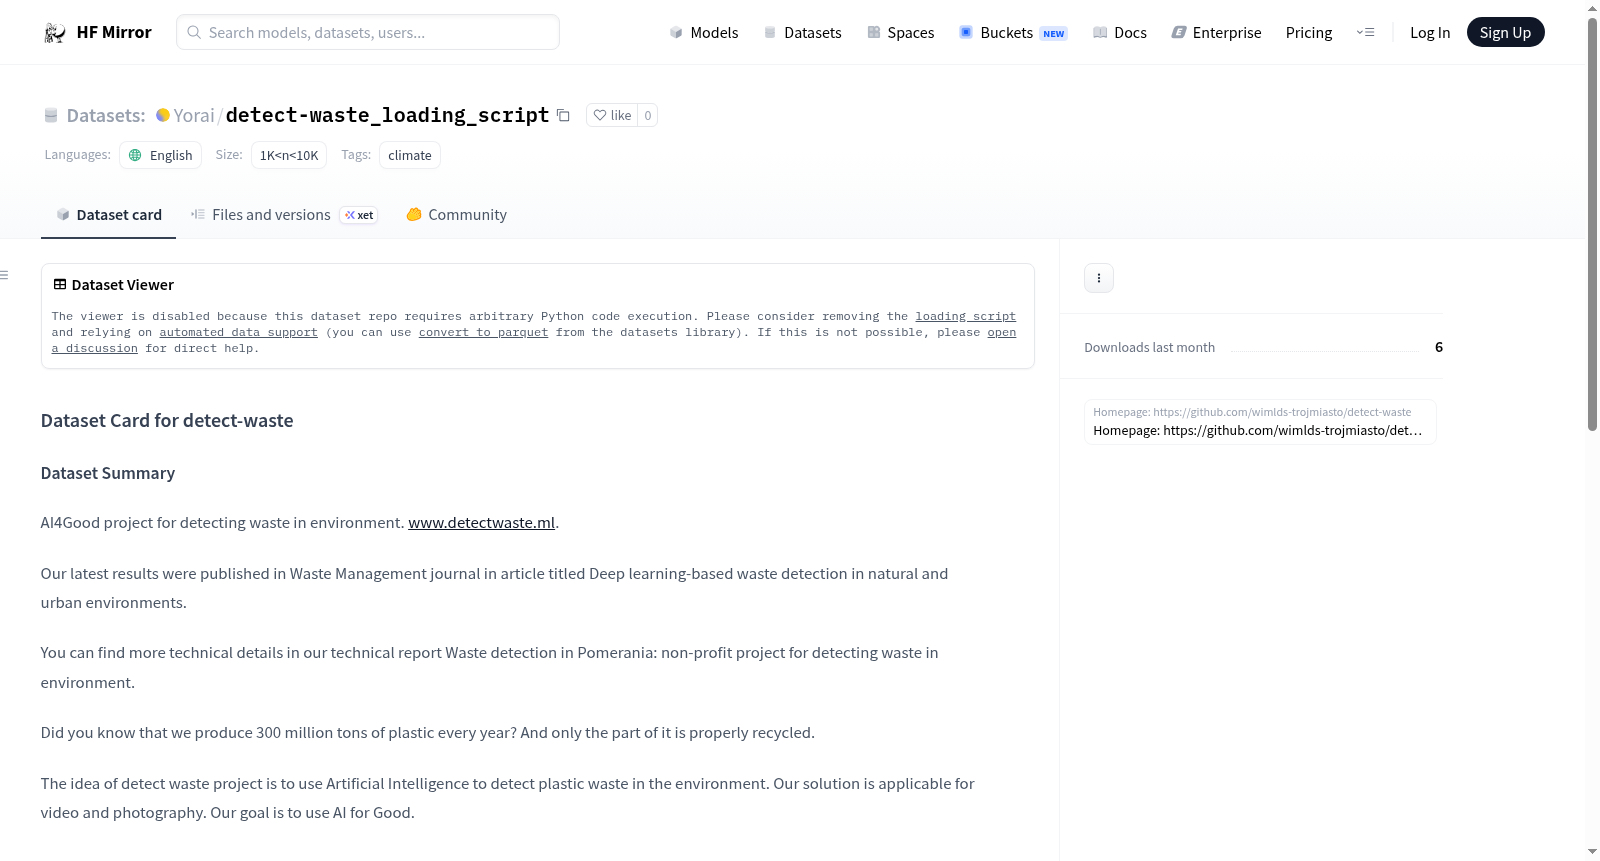
Task: Click the English language globe icon
Action: [x=135, y=155]
